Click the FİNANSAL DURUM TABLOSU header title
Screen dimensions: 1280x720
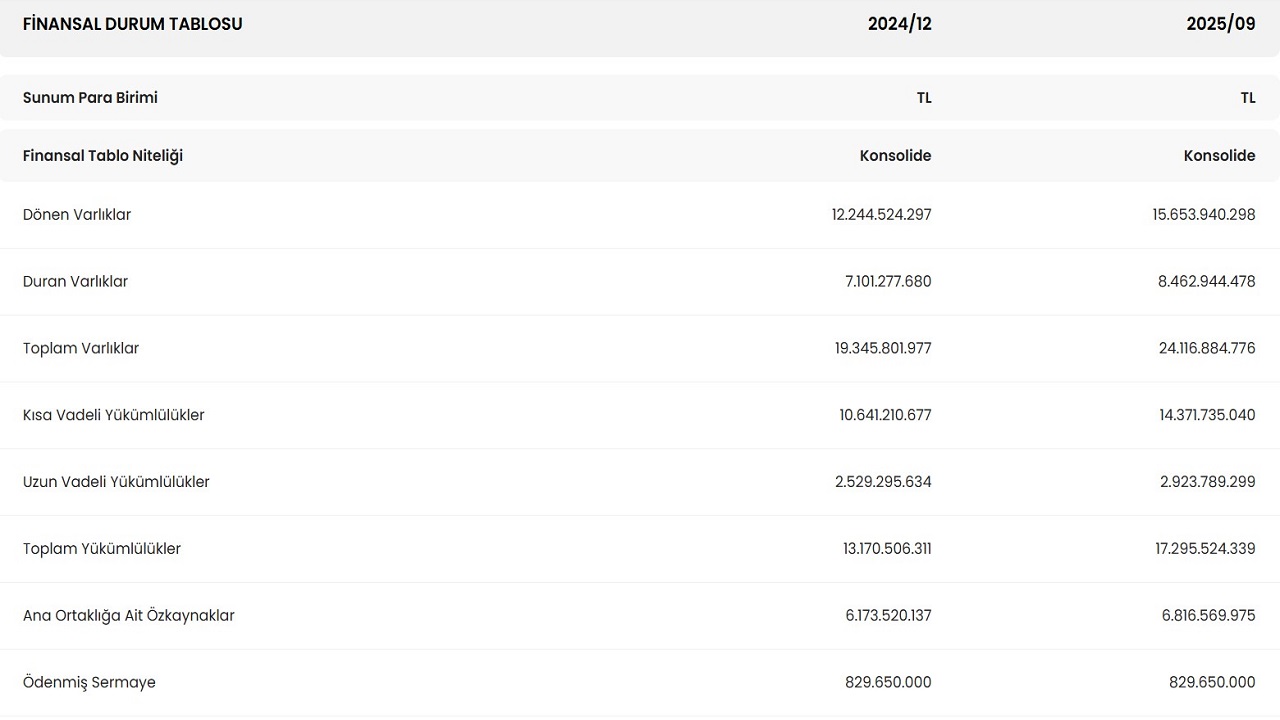(132, 24)
